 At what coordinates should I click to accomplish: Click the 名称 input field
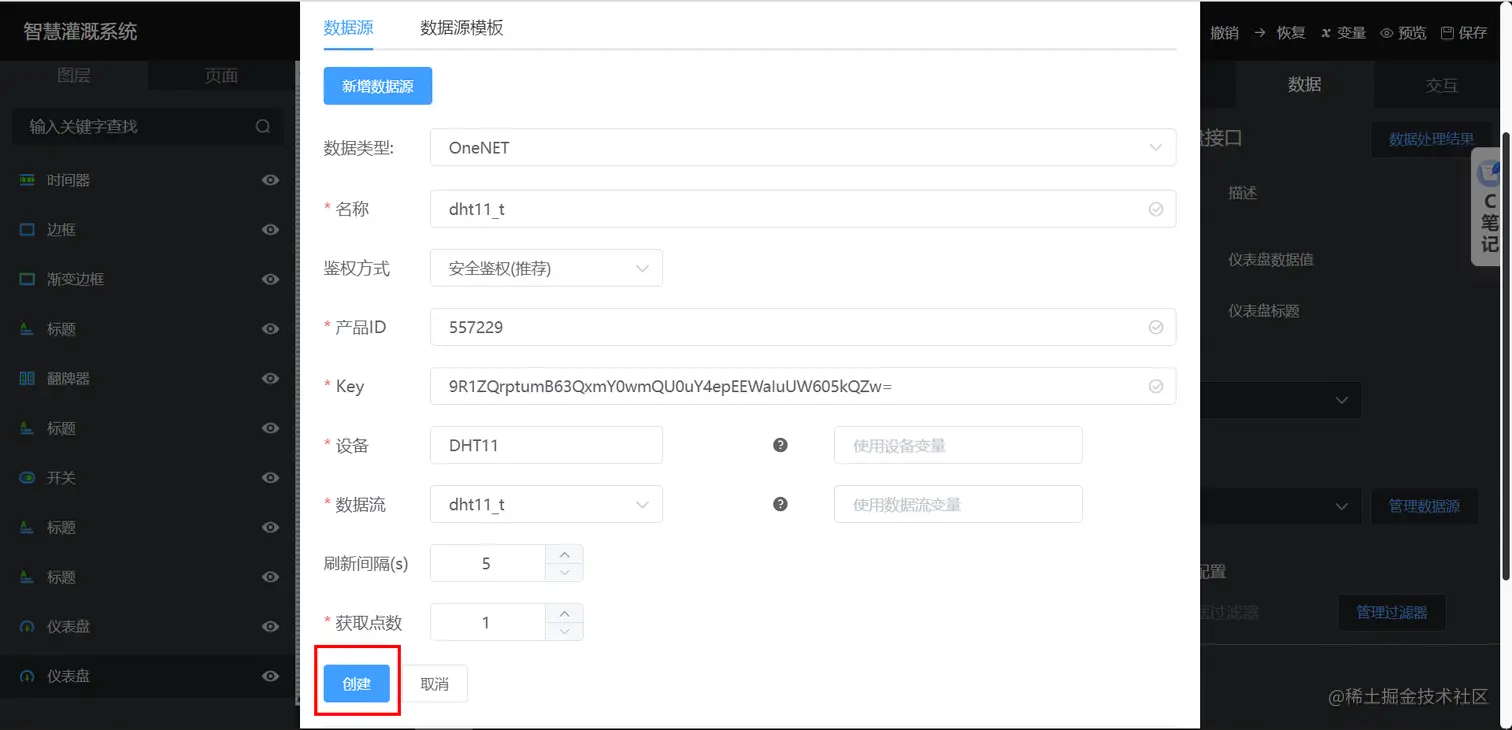point(803,209)
